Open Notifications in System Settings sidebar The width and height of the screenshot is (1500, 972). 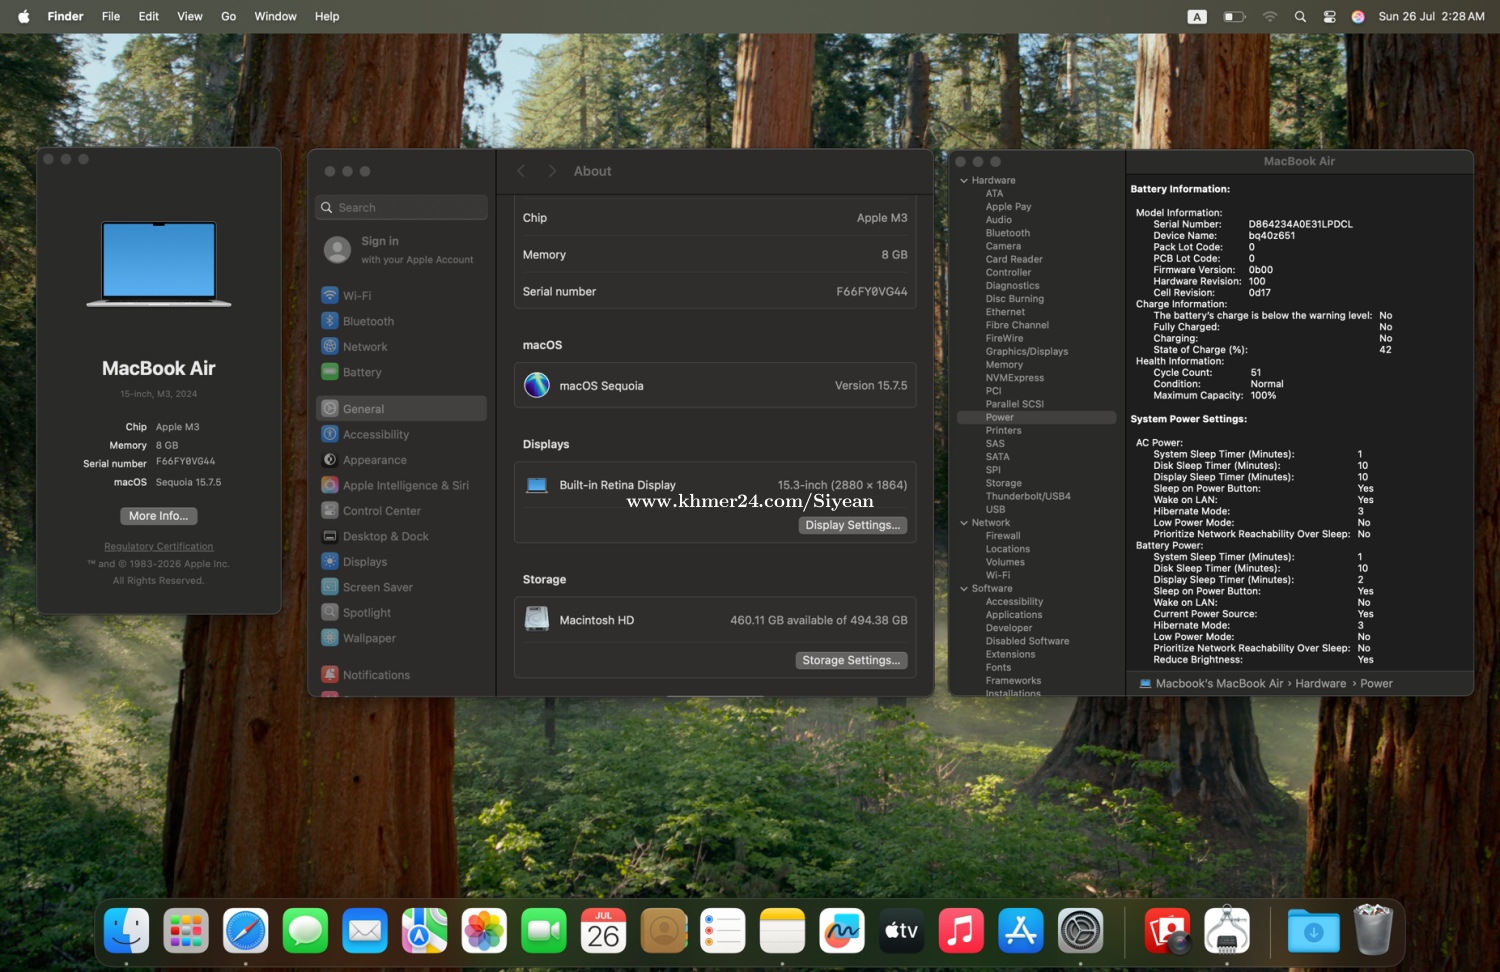point(401,675)
